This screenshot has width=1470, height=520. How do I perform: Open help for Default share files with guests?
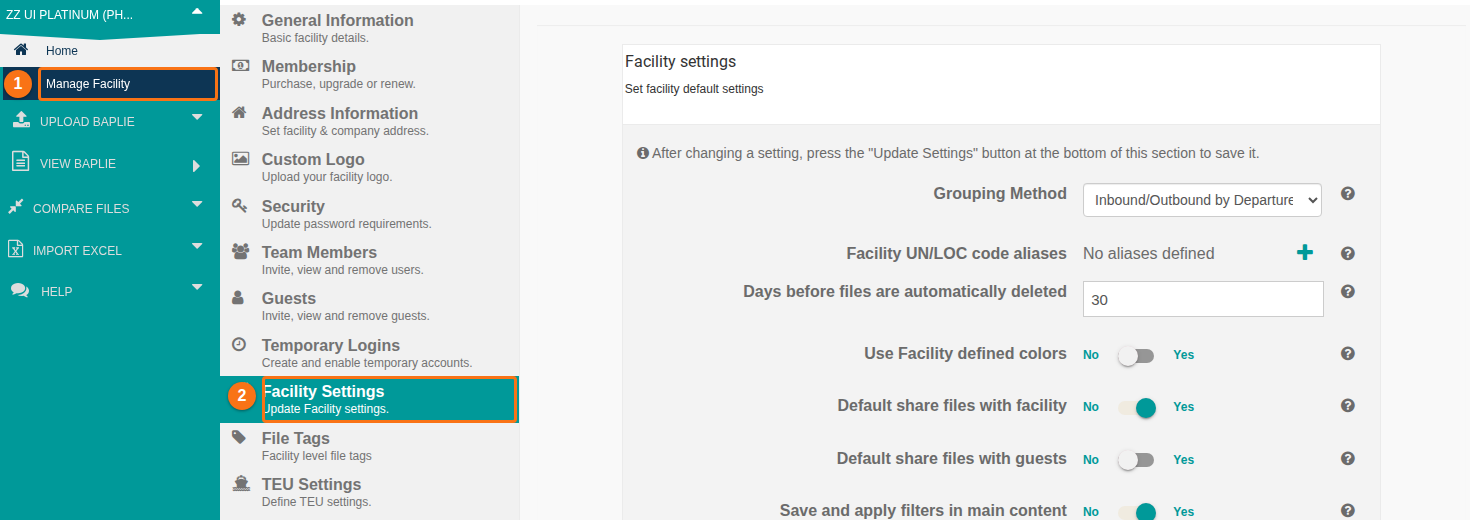coord(1347,458)
